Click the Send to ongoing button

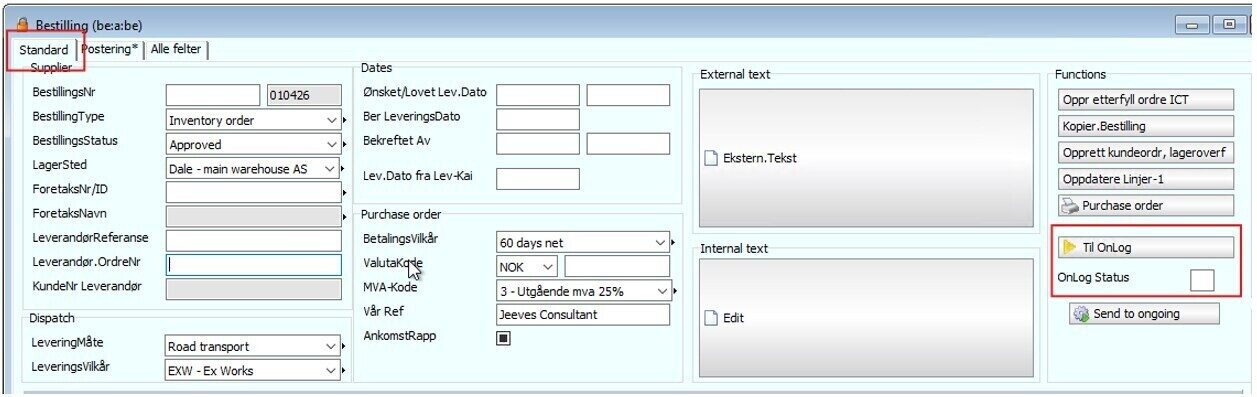tap(1144, 314)
